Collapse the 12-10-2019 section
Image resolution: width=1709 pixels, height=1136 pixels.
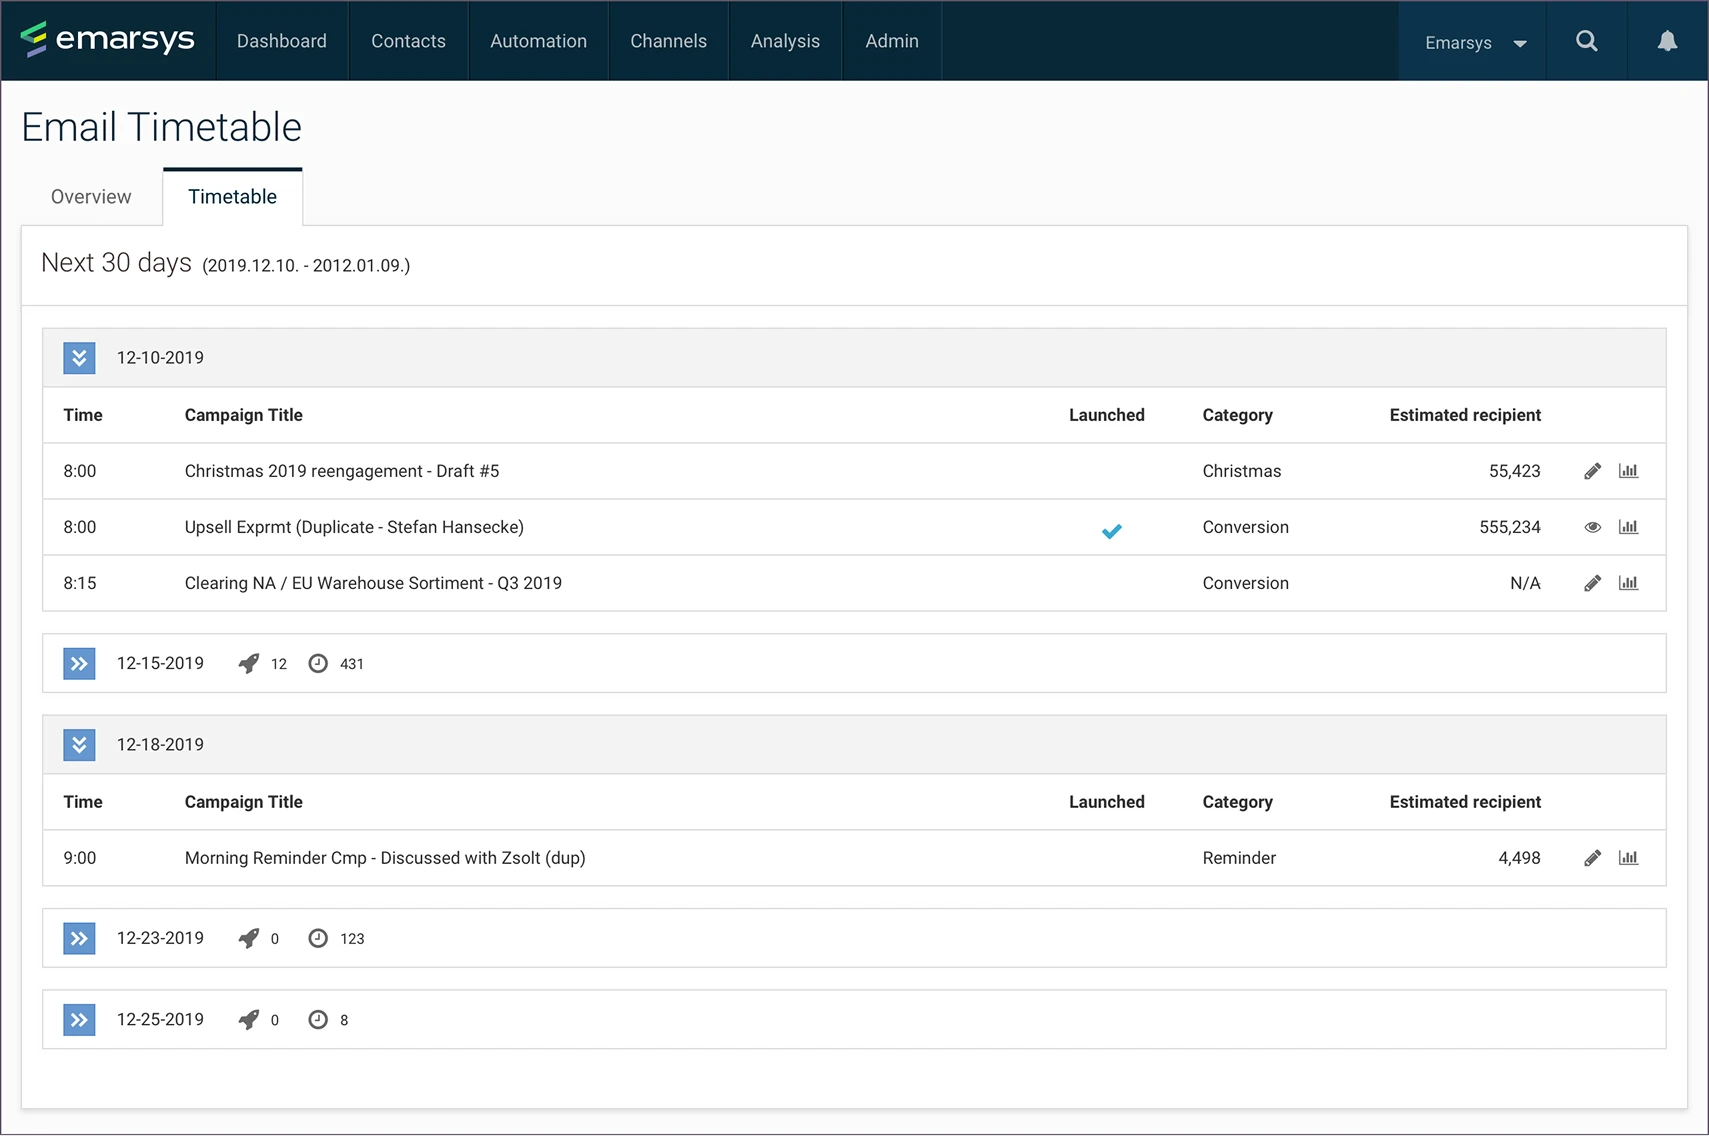[x=79, y=358]
